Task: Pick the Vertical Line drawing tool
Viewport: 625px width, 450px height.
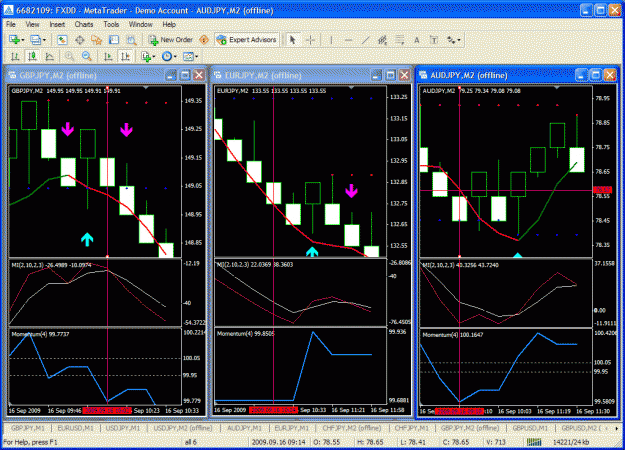Action: click(331, 40)
